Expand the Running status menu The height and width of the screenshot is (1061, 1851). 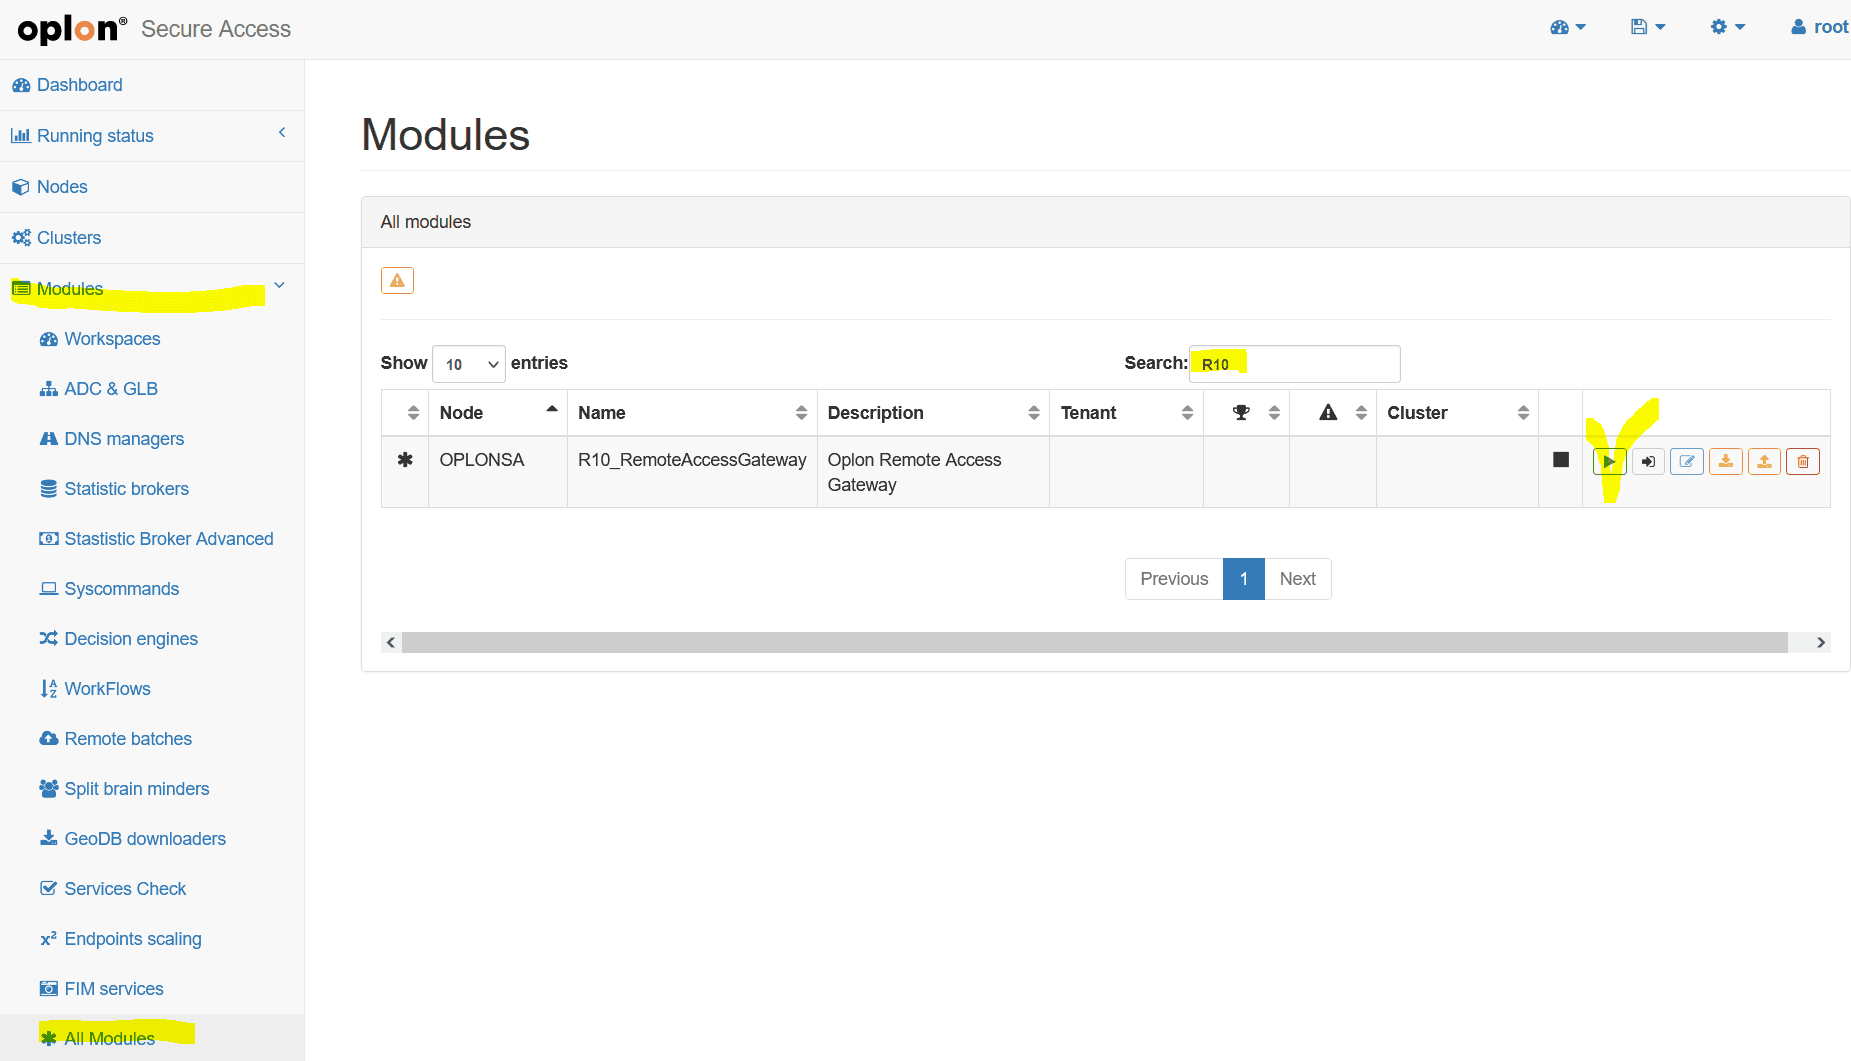(152, 136)
